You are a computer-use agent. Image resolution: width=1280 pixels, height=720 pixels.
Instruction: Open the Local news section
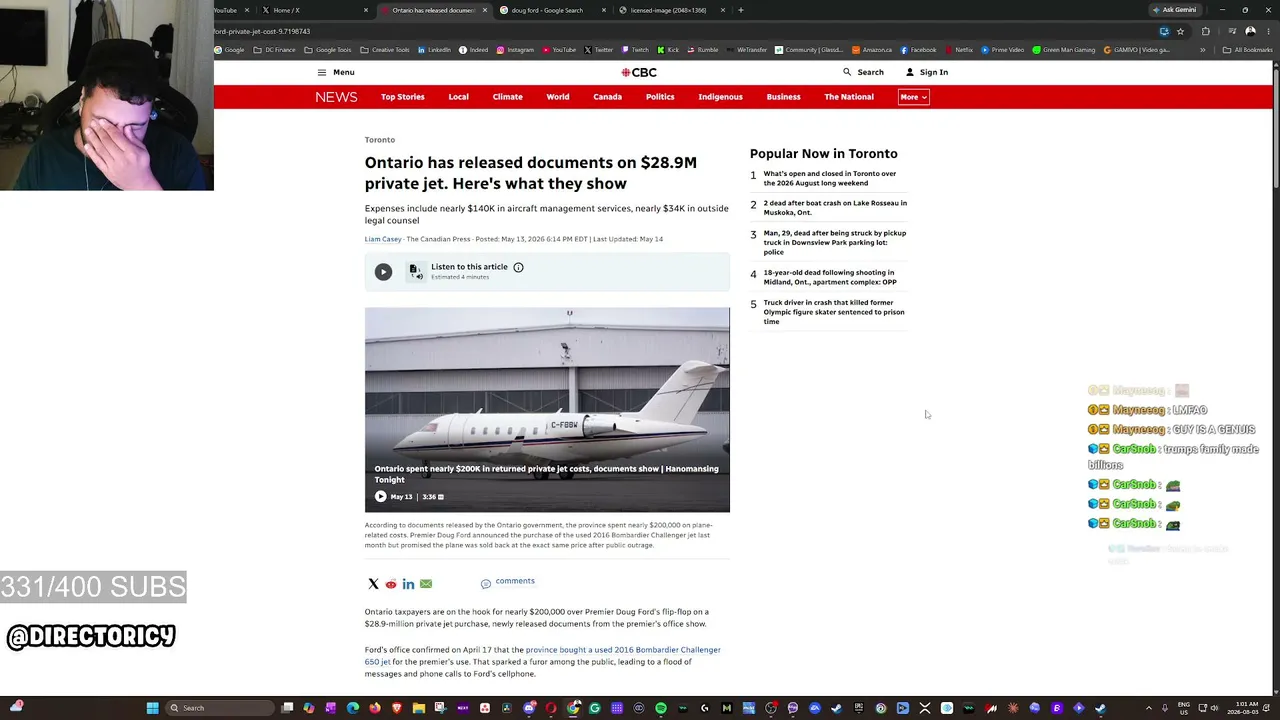pyautogui.click(x=458, y=97)
